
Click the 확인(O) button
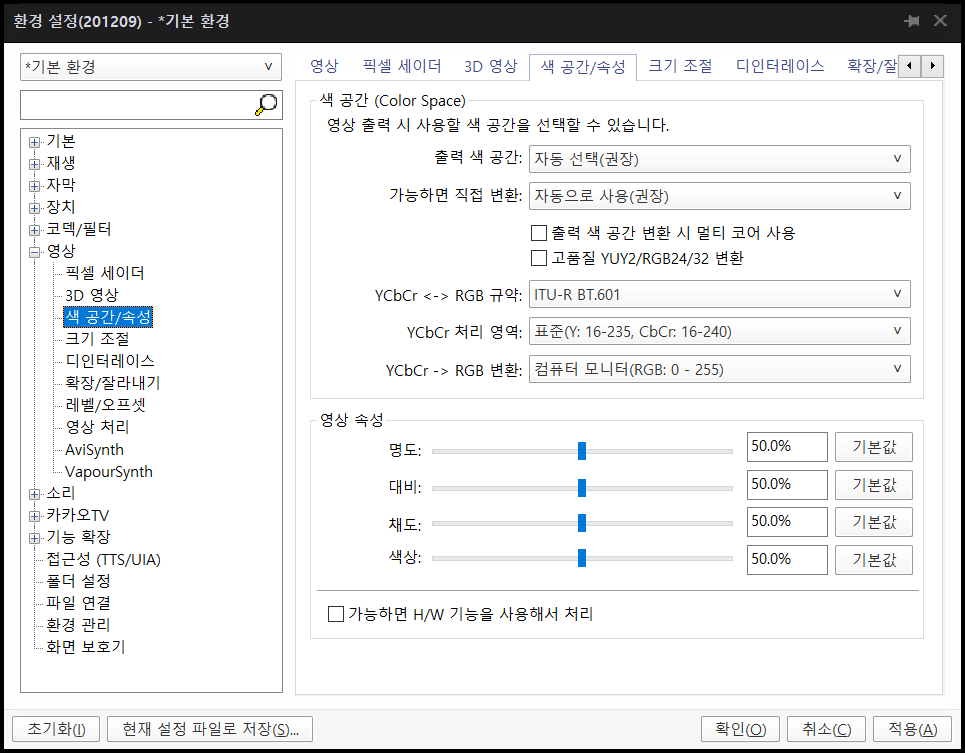pos(740,729)
